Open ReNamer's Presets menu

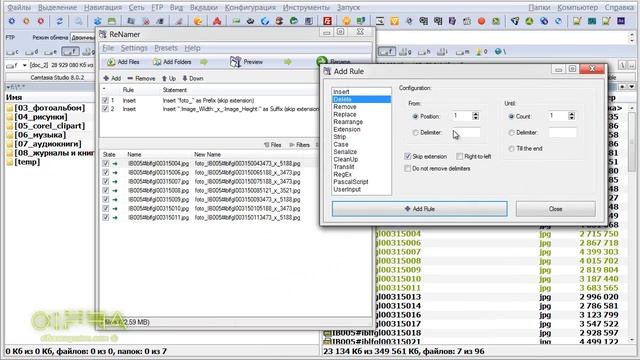click(166, 48)
